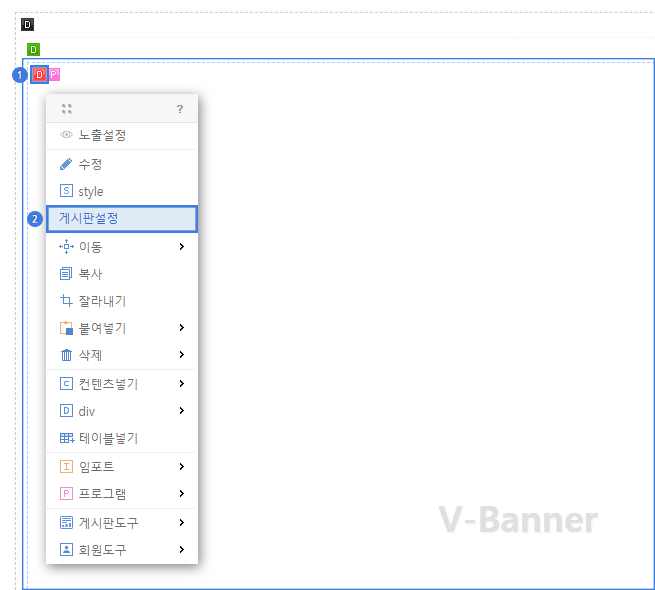Click the pencil icon for 수정
Viewport: 655px width, 590px height.
tap(66, 164)
